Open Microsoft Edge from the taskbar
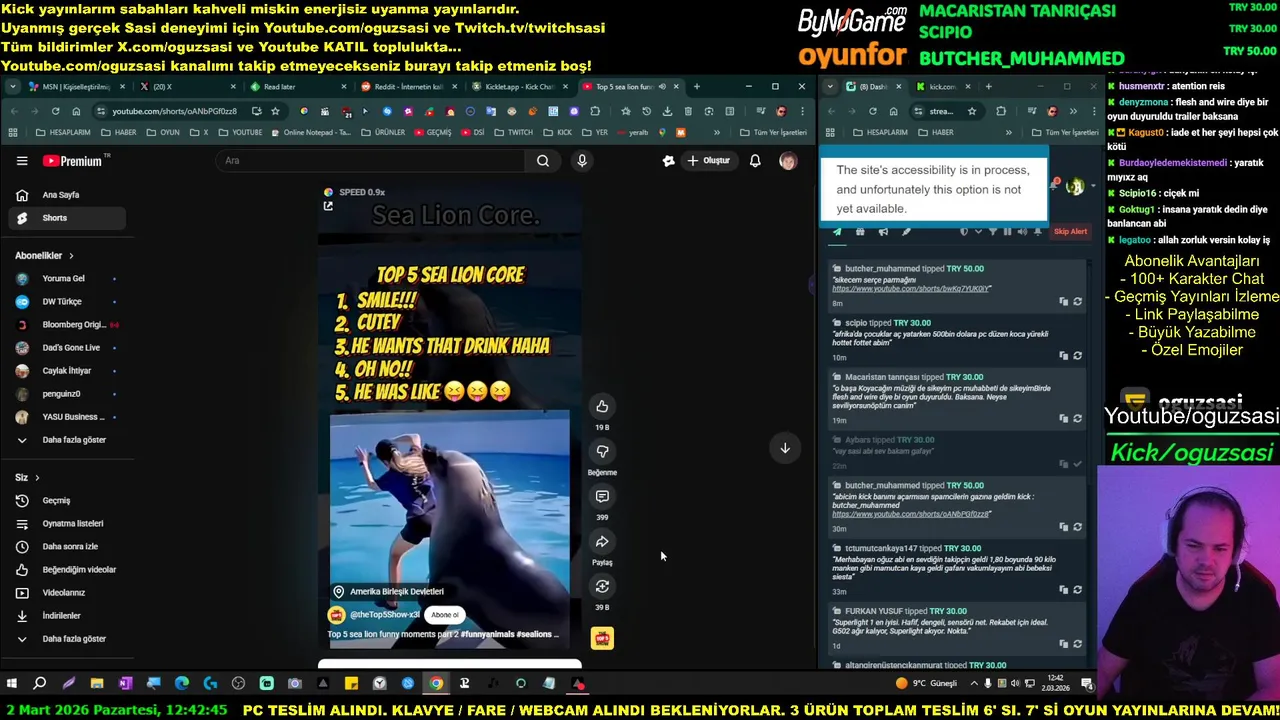 coord(182,684)
